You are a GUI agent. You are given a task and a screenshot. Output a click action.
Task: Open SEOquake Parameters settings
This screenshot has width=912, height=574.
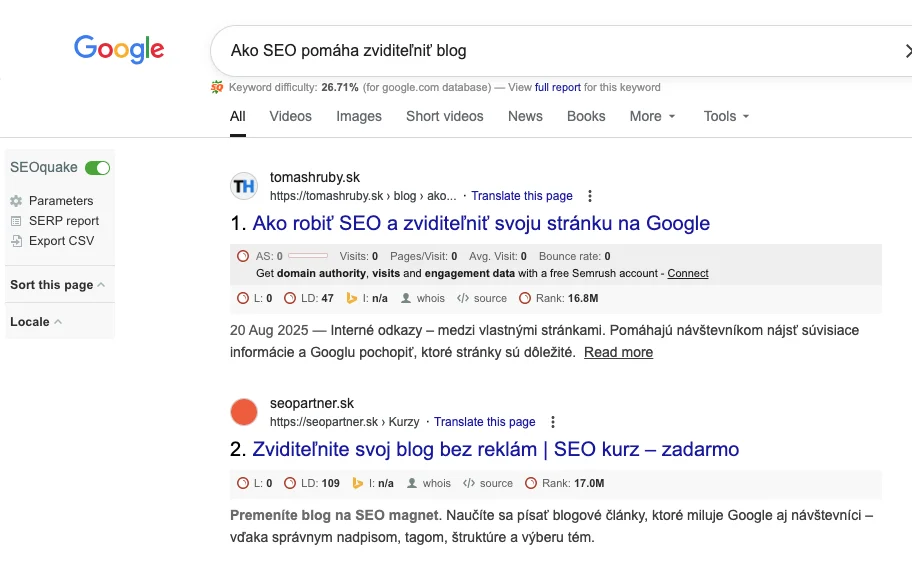pyautogui.click(x=60, y=201)
